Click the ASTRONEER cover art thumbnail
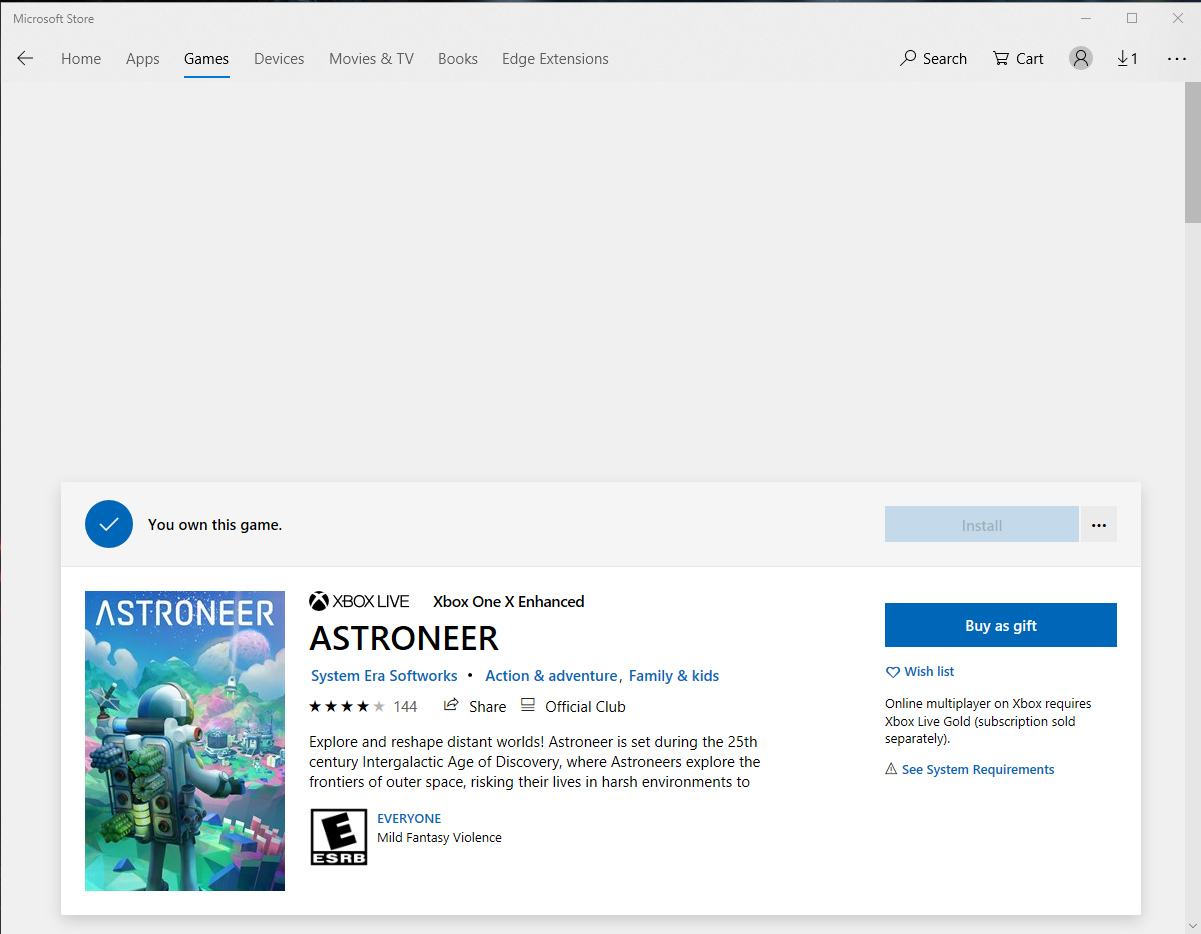The height and width of the screenshot is (934, 1201). pyautogui.click(x=185, y=741)
